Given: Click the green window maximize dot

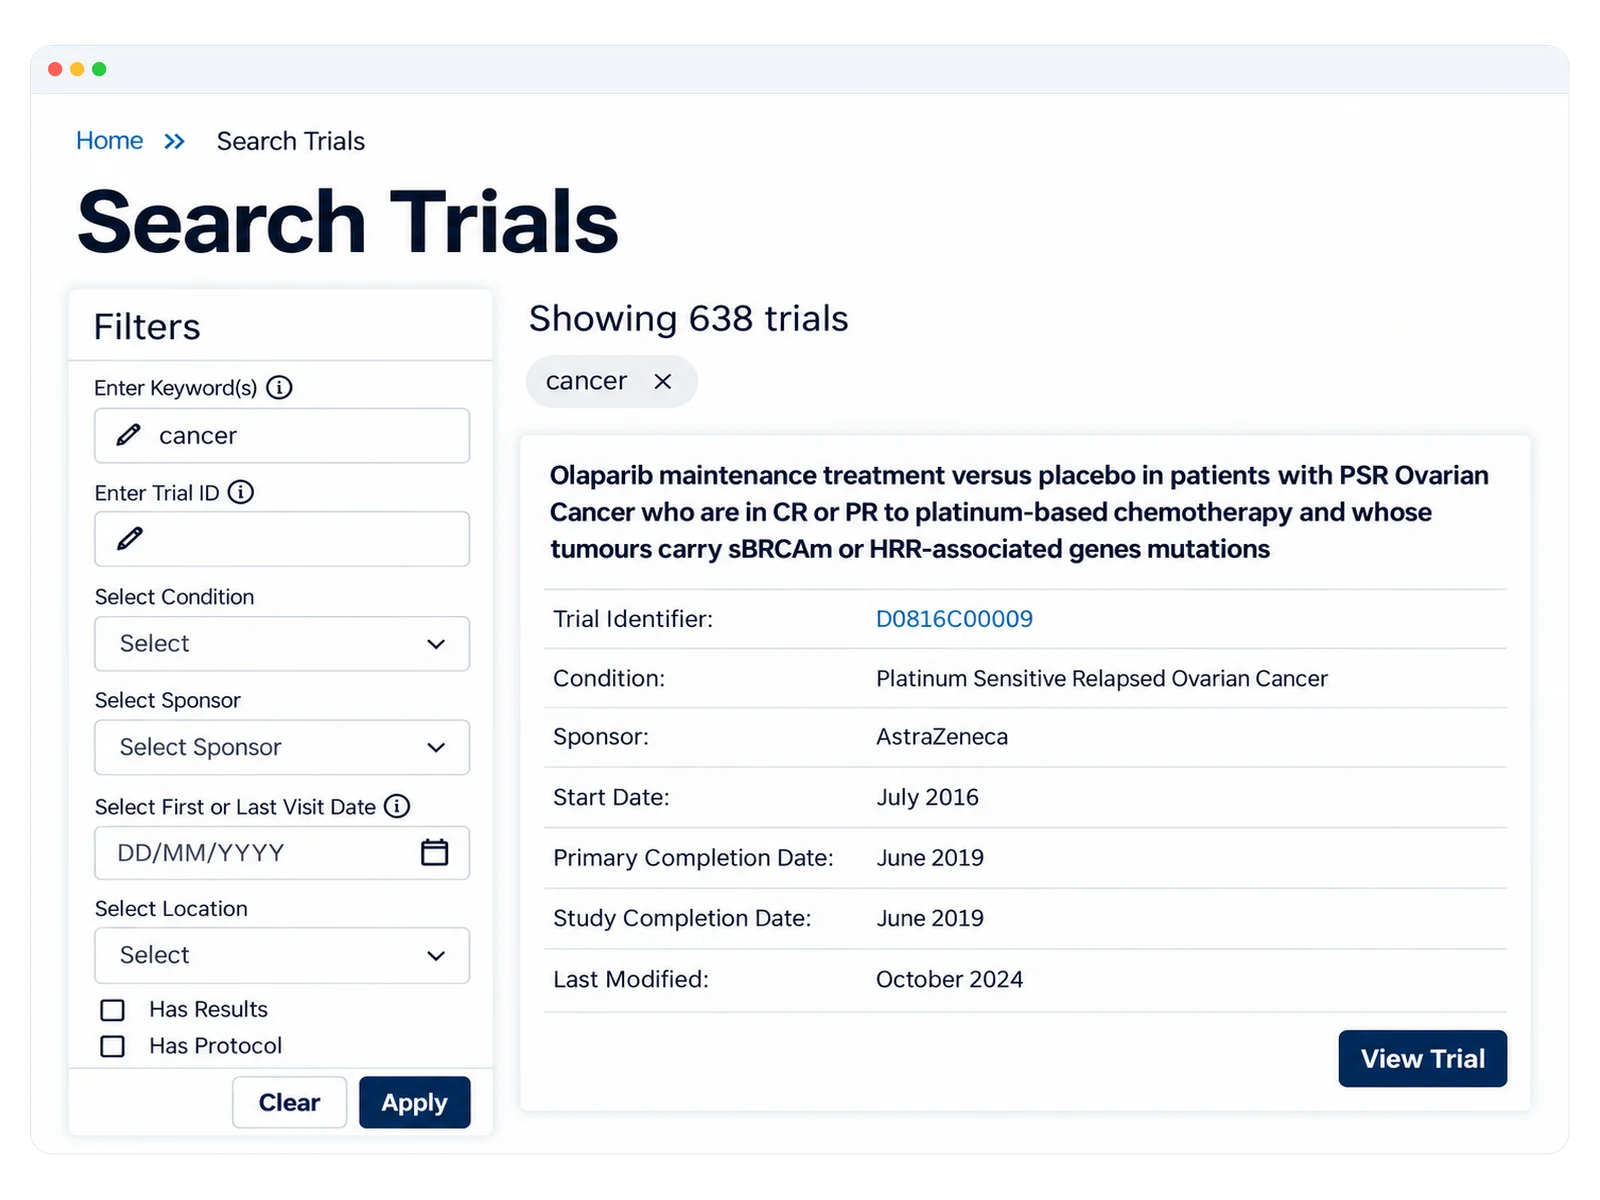Looking at the screenshot, I should point(99,69).
